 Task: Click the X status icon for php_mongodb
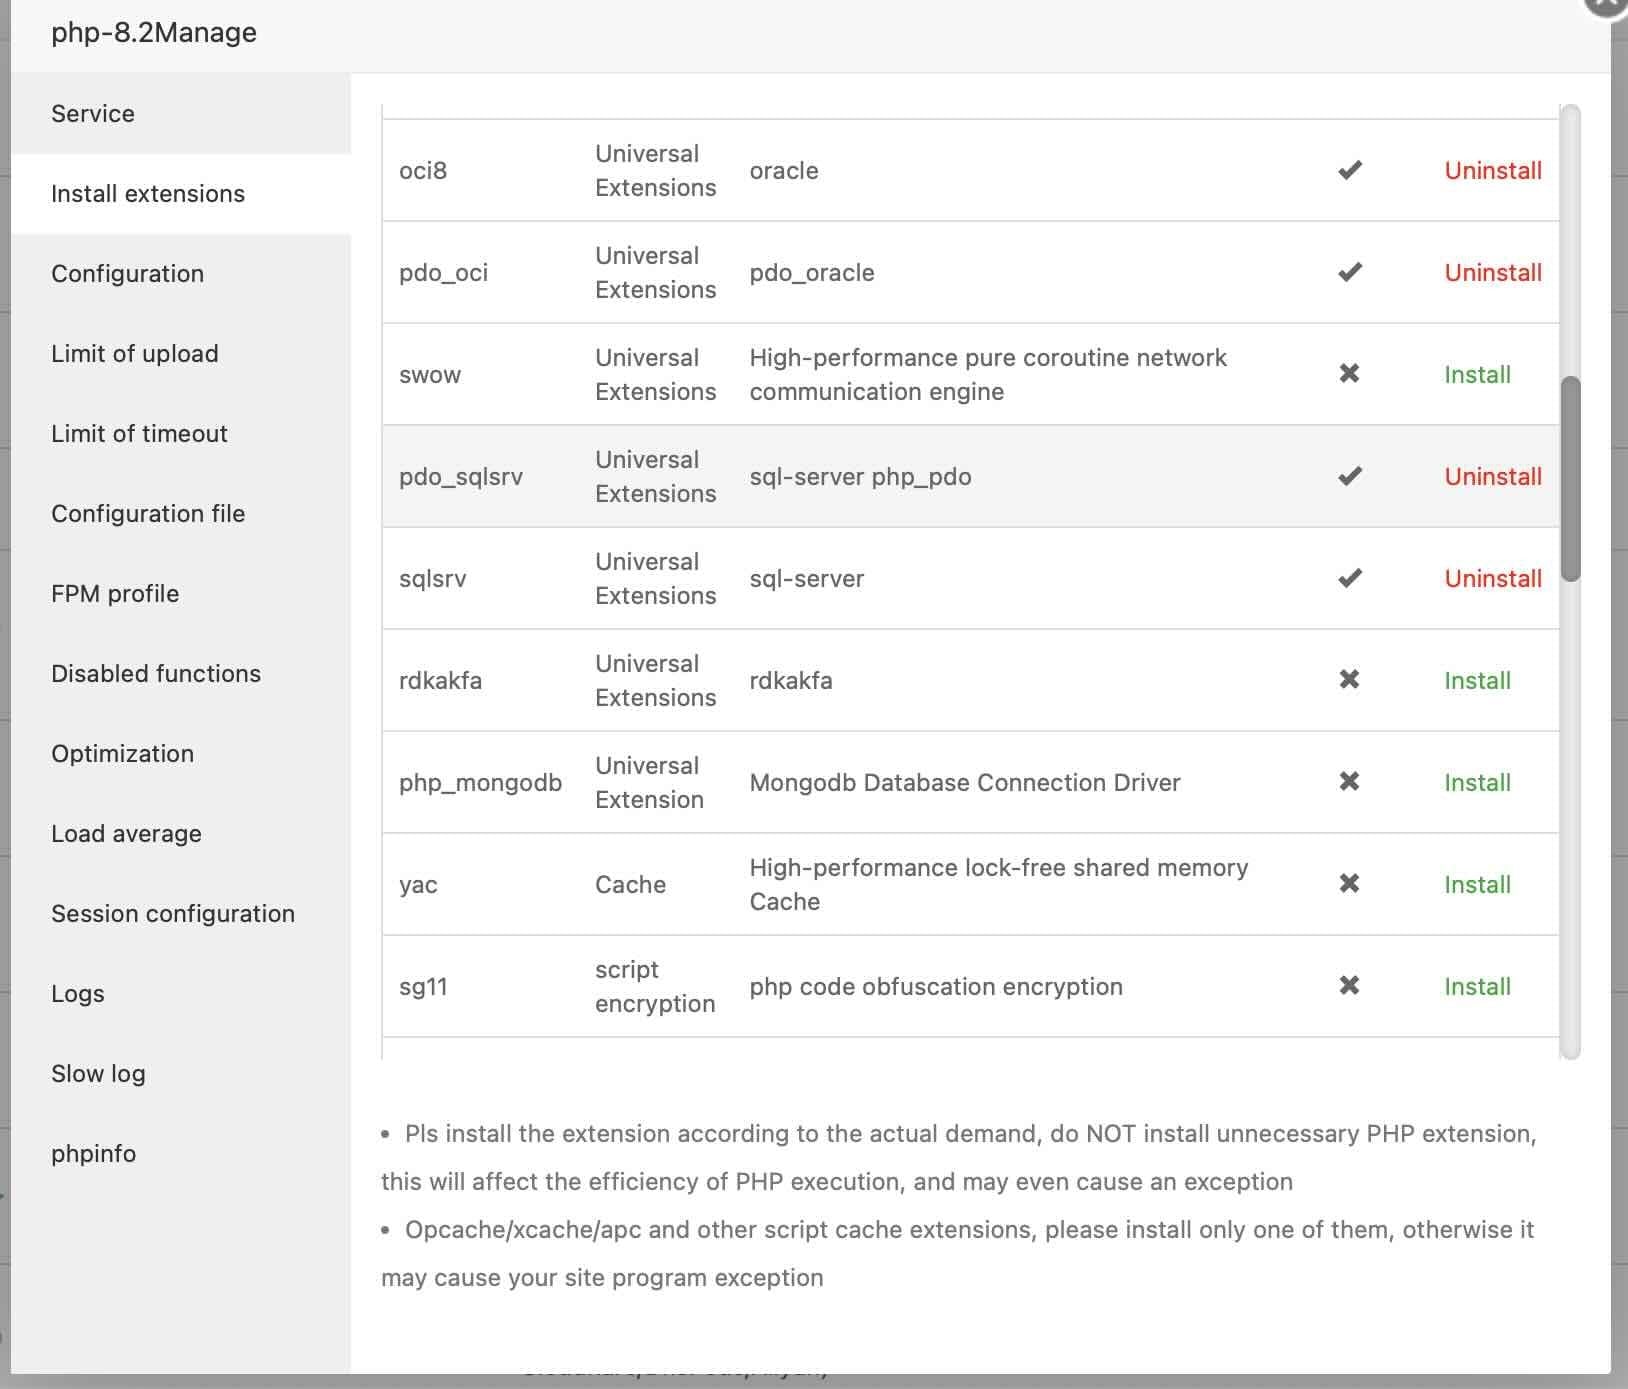click(x=1349, y=782)
